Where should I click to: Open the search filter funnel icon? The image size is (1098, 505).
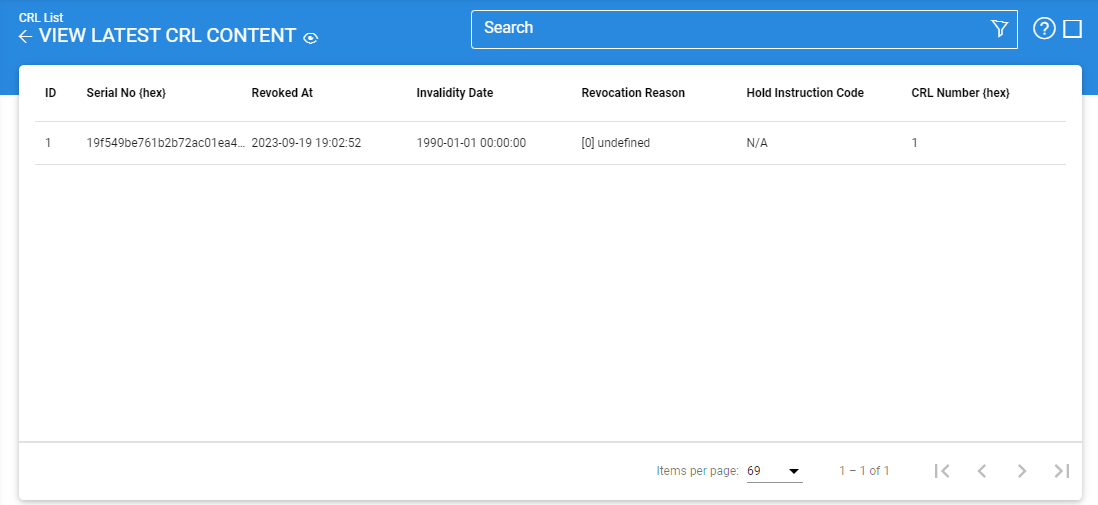[999, 29]
